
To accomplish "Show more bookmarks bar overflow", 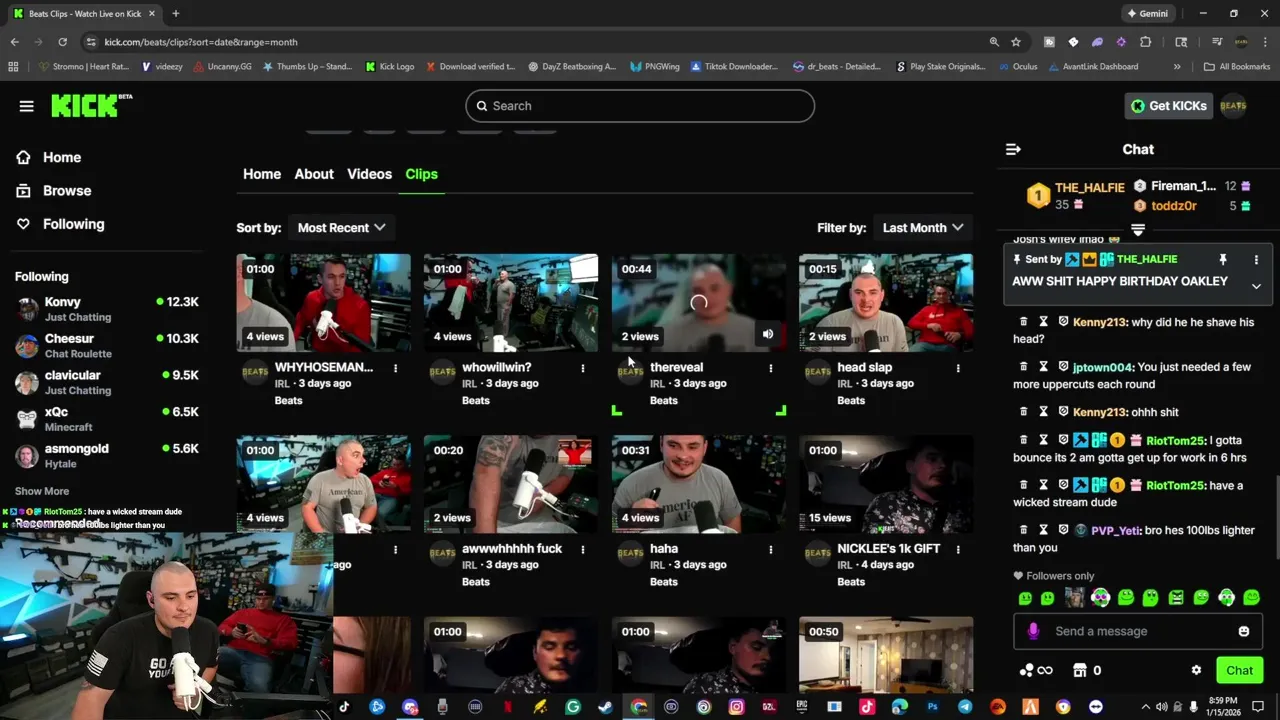I will pos(1176,67).
